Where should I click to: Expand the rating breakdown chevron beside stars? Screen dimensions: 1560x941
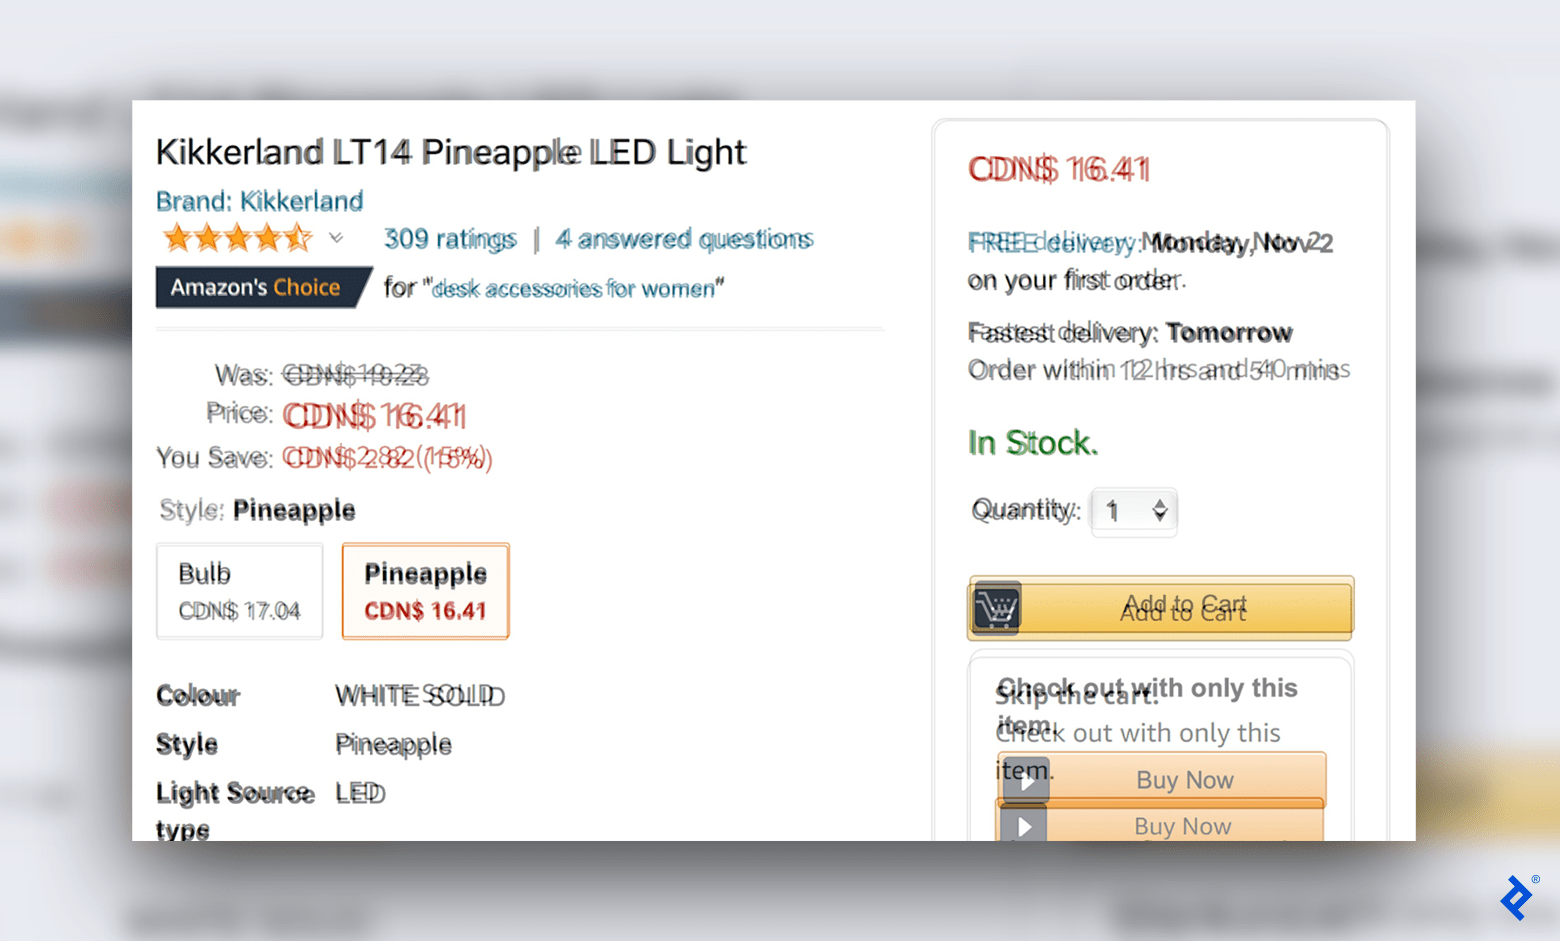337,239
